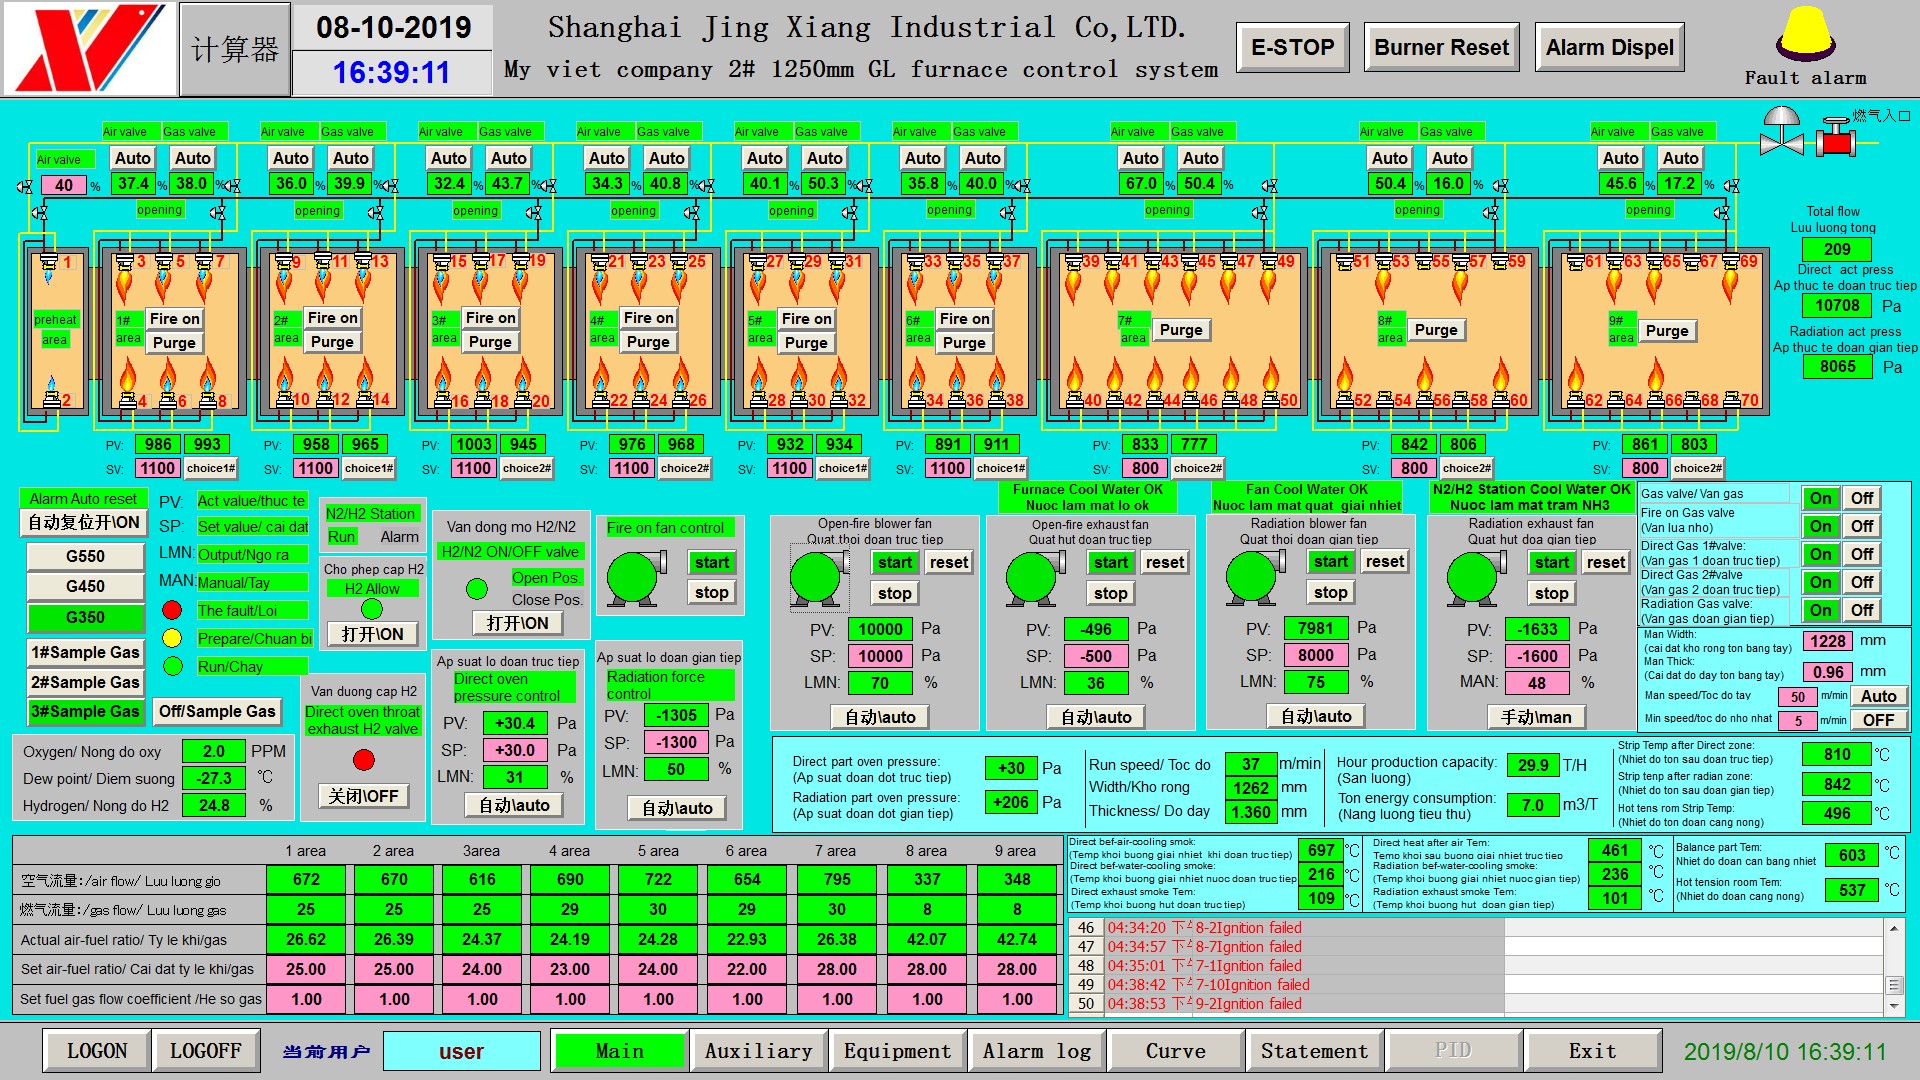1920x1080 pixels.
Task: Start the Open-fire blower fan
Action: [895, 563]
